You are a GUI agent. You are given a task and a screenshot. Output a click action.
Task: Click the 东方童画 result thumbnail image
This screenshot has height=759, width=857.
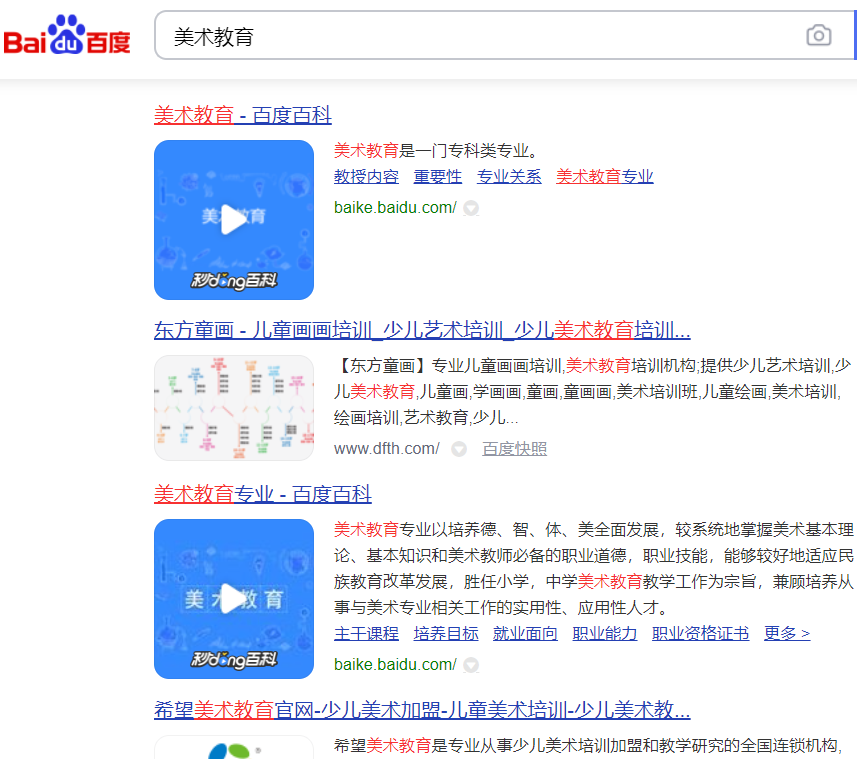pos(234,408)
